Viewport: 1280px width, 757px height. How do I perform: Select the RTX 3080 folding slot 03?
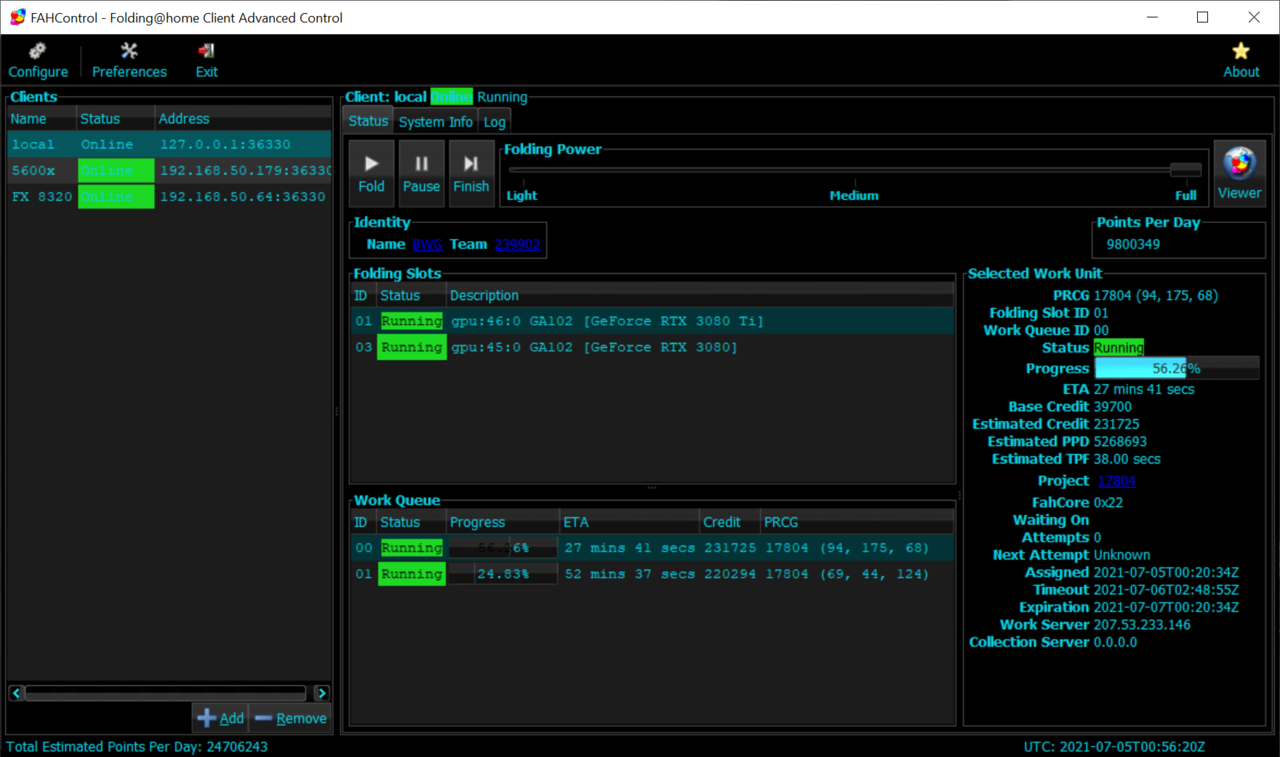[650, 347]
